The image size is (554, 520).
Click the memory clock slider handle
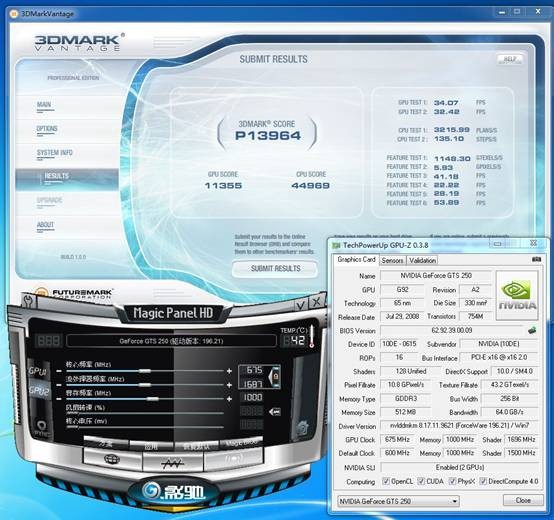(153, 399)
